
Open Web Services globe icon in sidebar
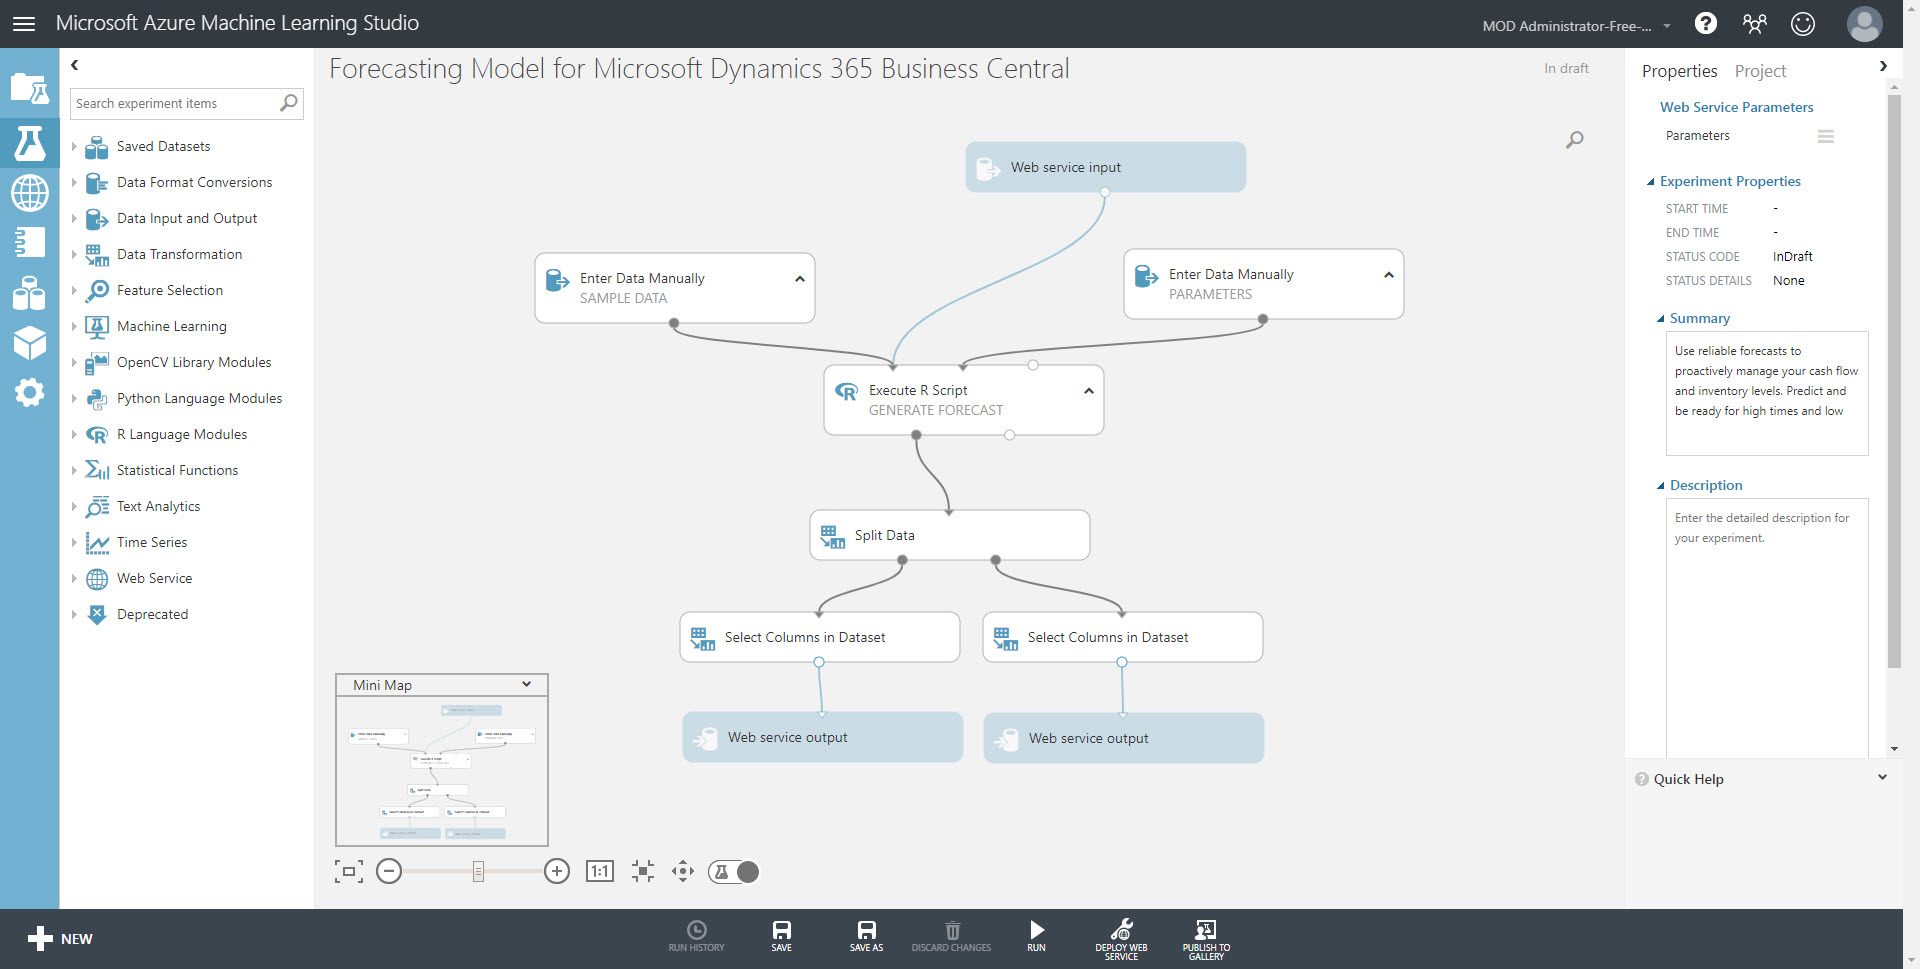pos(29,192)
